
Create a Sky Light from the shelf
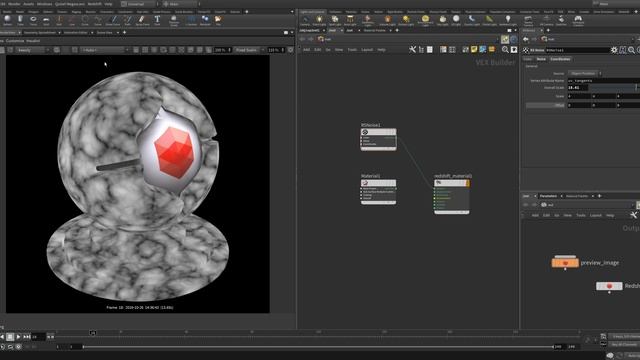[x=442, y=20]
